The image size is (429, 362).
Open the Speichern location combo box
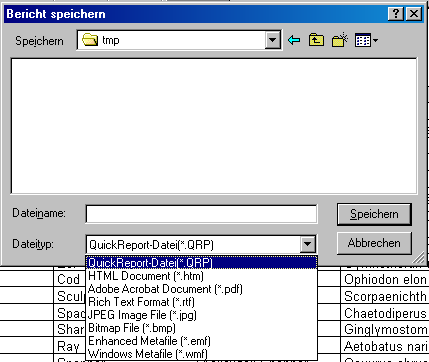tap(179, 40)
